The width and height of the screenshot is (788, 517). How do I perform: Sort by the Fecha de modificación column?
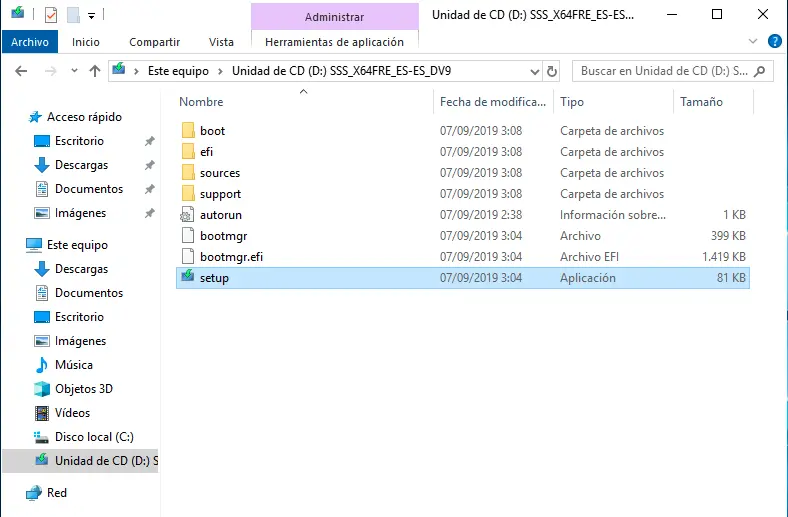(x=492, y=101)
